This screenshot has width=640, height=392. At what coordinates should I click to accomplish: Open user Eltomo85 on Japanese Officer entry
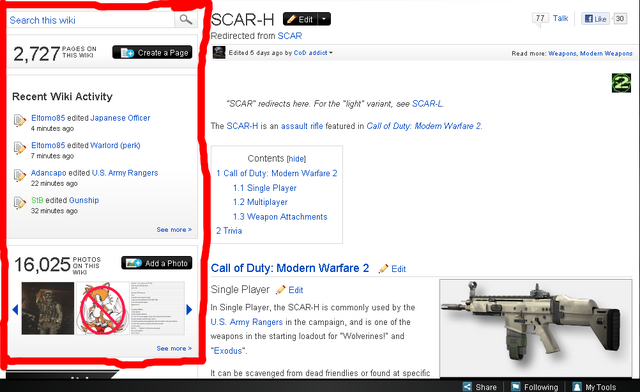pyautogui.click(x=48, y=118)
